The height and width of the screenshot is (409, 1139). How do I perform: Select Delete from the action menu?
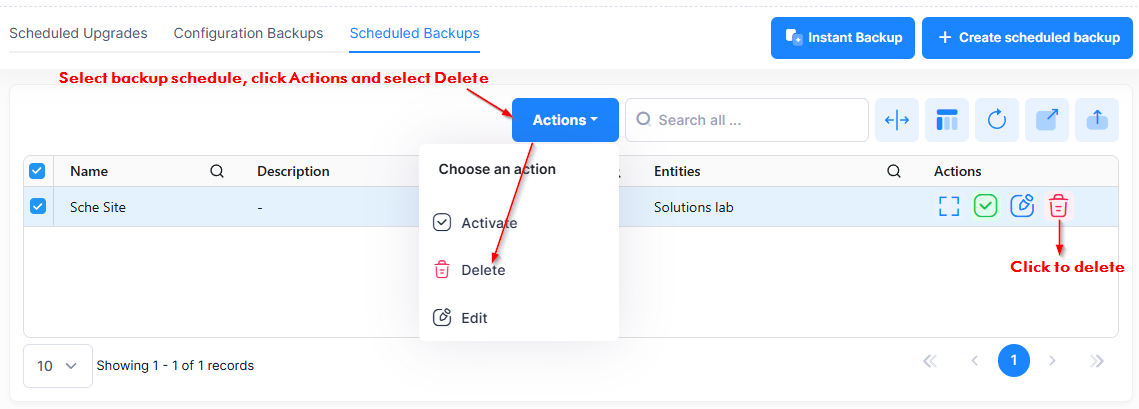tap(482, 270)
